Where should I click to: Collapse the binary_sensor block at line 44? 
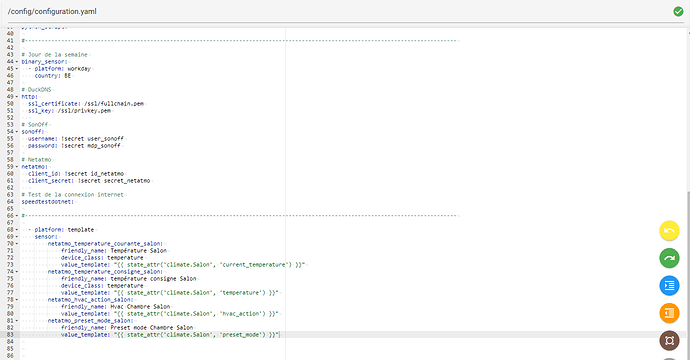coord(17,62)
